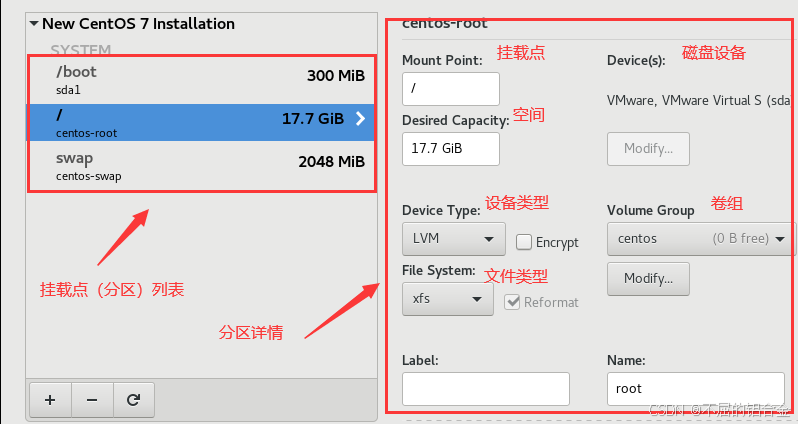Select the swap centos-swap partition entry
This screenshot has height=424, width=798.
(x=201, y=166)
